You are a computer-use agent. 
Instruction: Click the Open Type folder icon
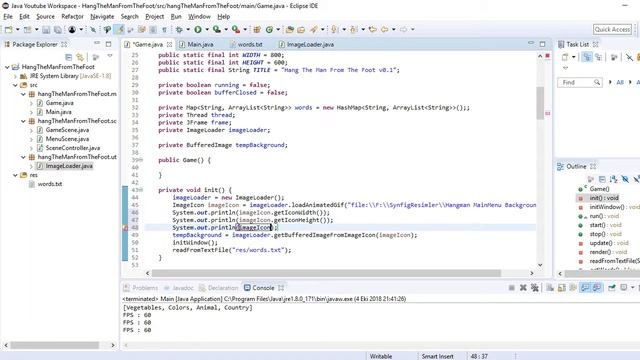pos(290,29)
